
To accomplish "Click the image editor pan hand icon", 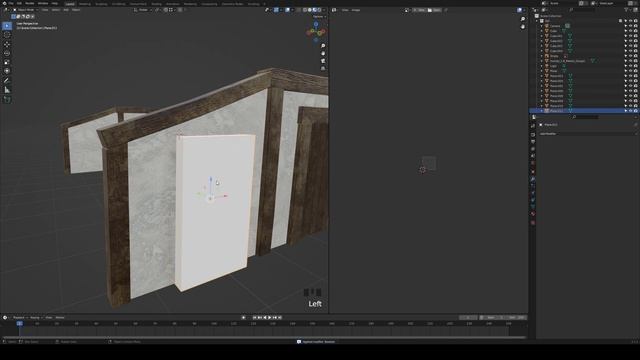I will coord(522,27).
